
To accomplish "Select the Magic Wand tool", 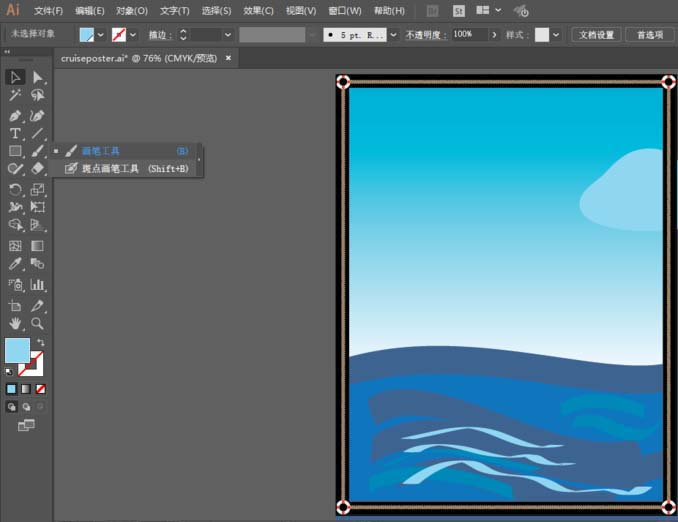I will tap(15, 96).
